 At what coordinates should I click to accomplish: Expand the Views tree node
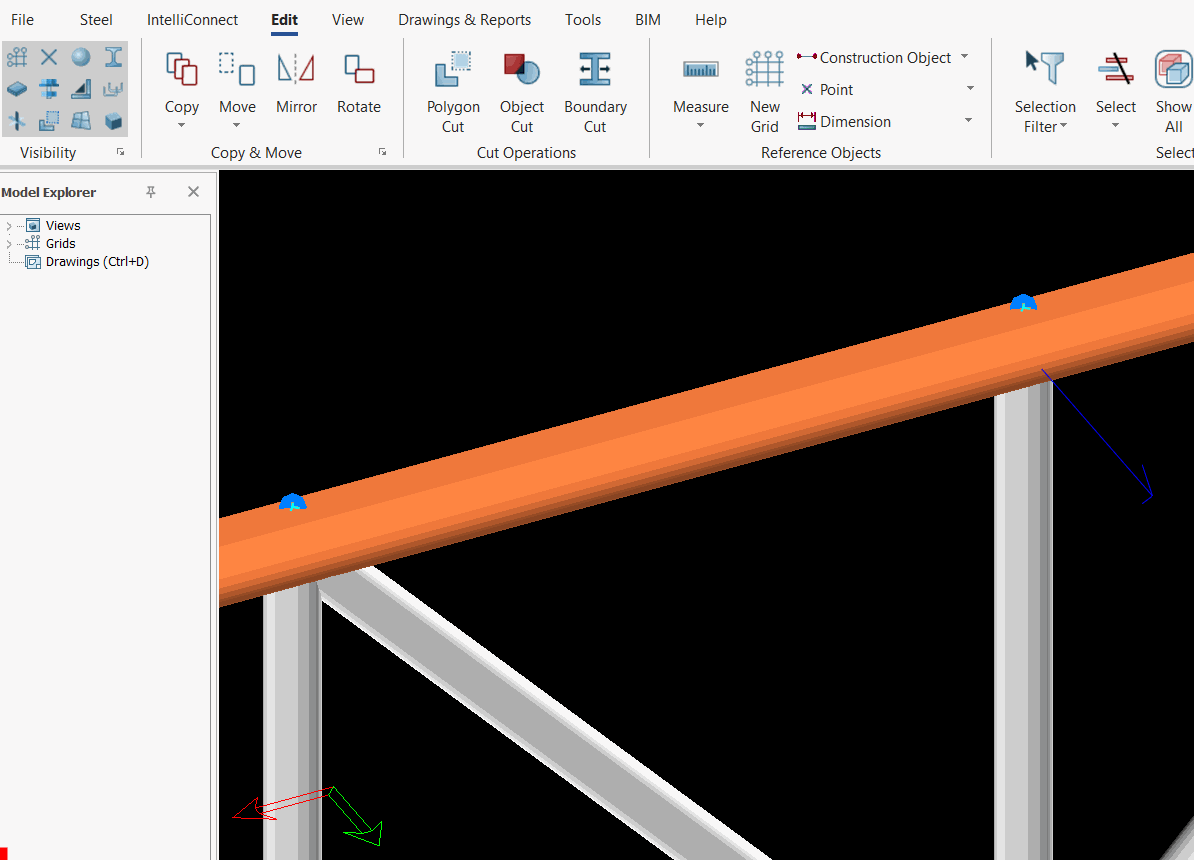pyautogui.click(x=9, y=226)
